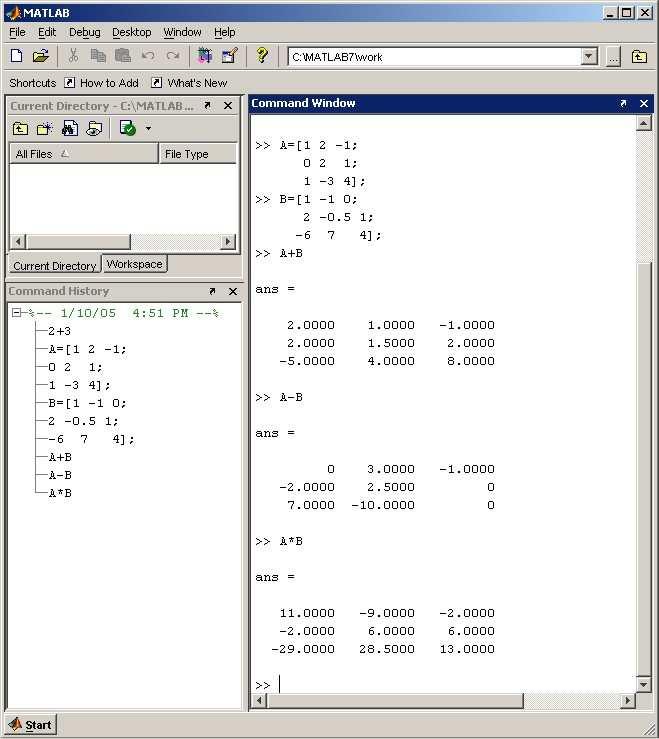659x739 pixels.
Task: Create a new folder in Current Directory panel
Action: [45, 128]
